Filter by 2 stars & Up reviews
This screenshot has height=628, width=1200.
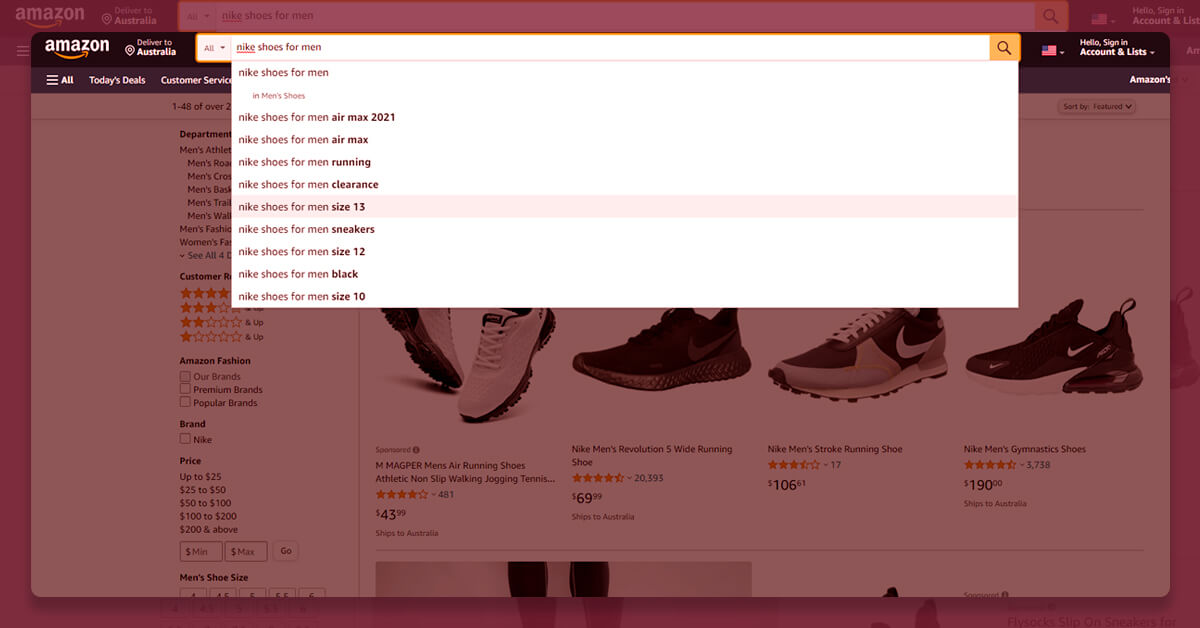(x=222, y=322)
